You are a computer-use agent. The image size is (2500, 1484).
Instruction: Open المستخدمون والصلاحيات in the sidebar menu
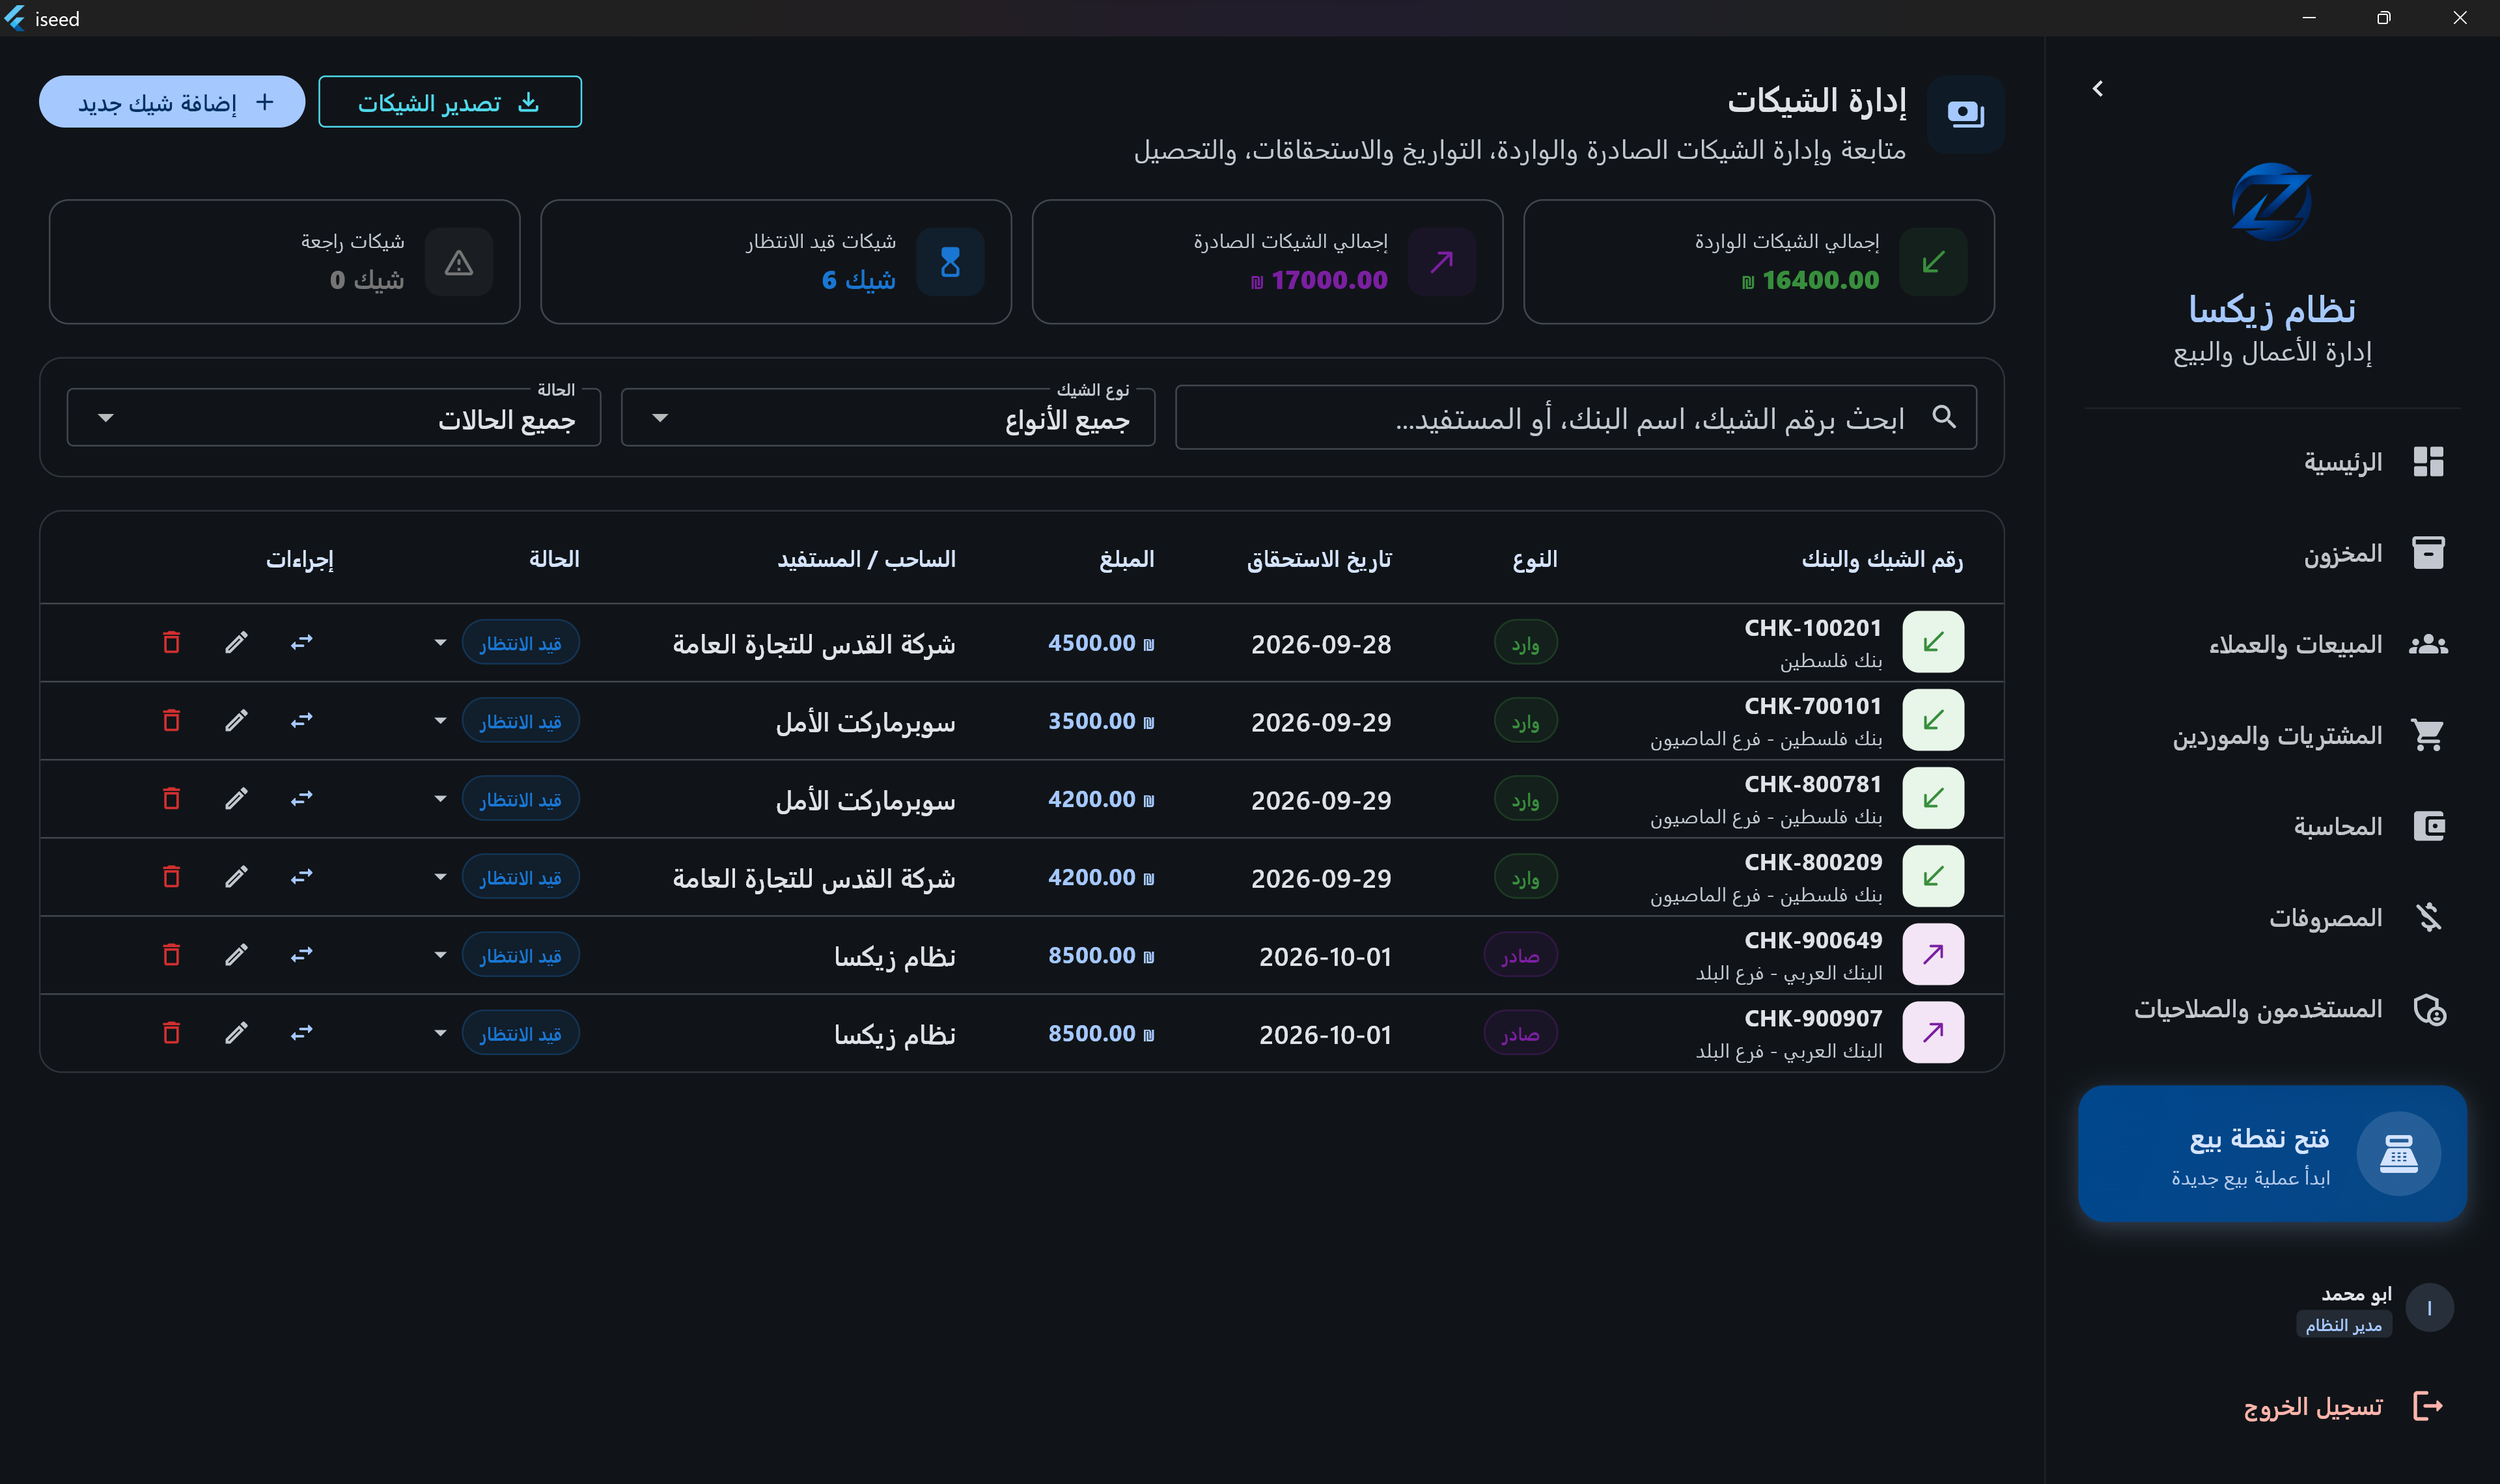click(2272, 1009)
